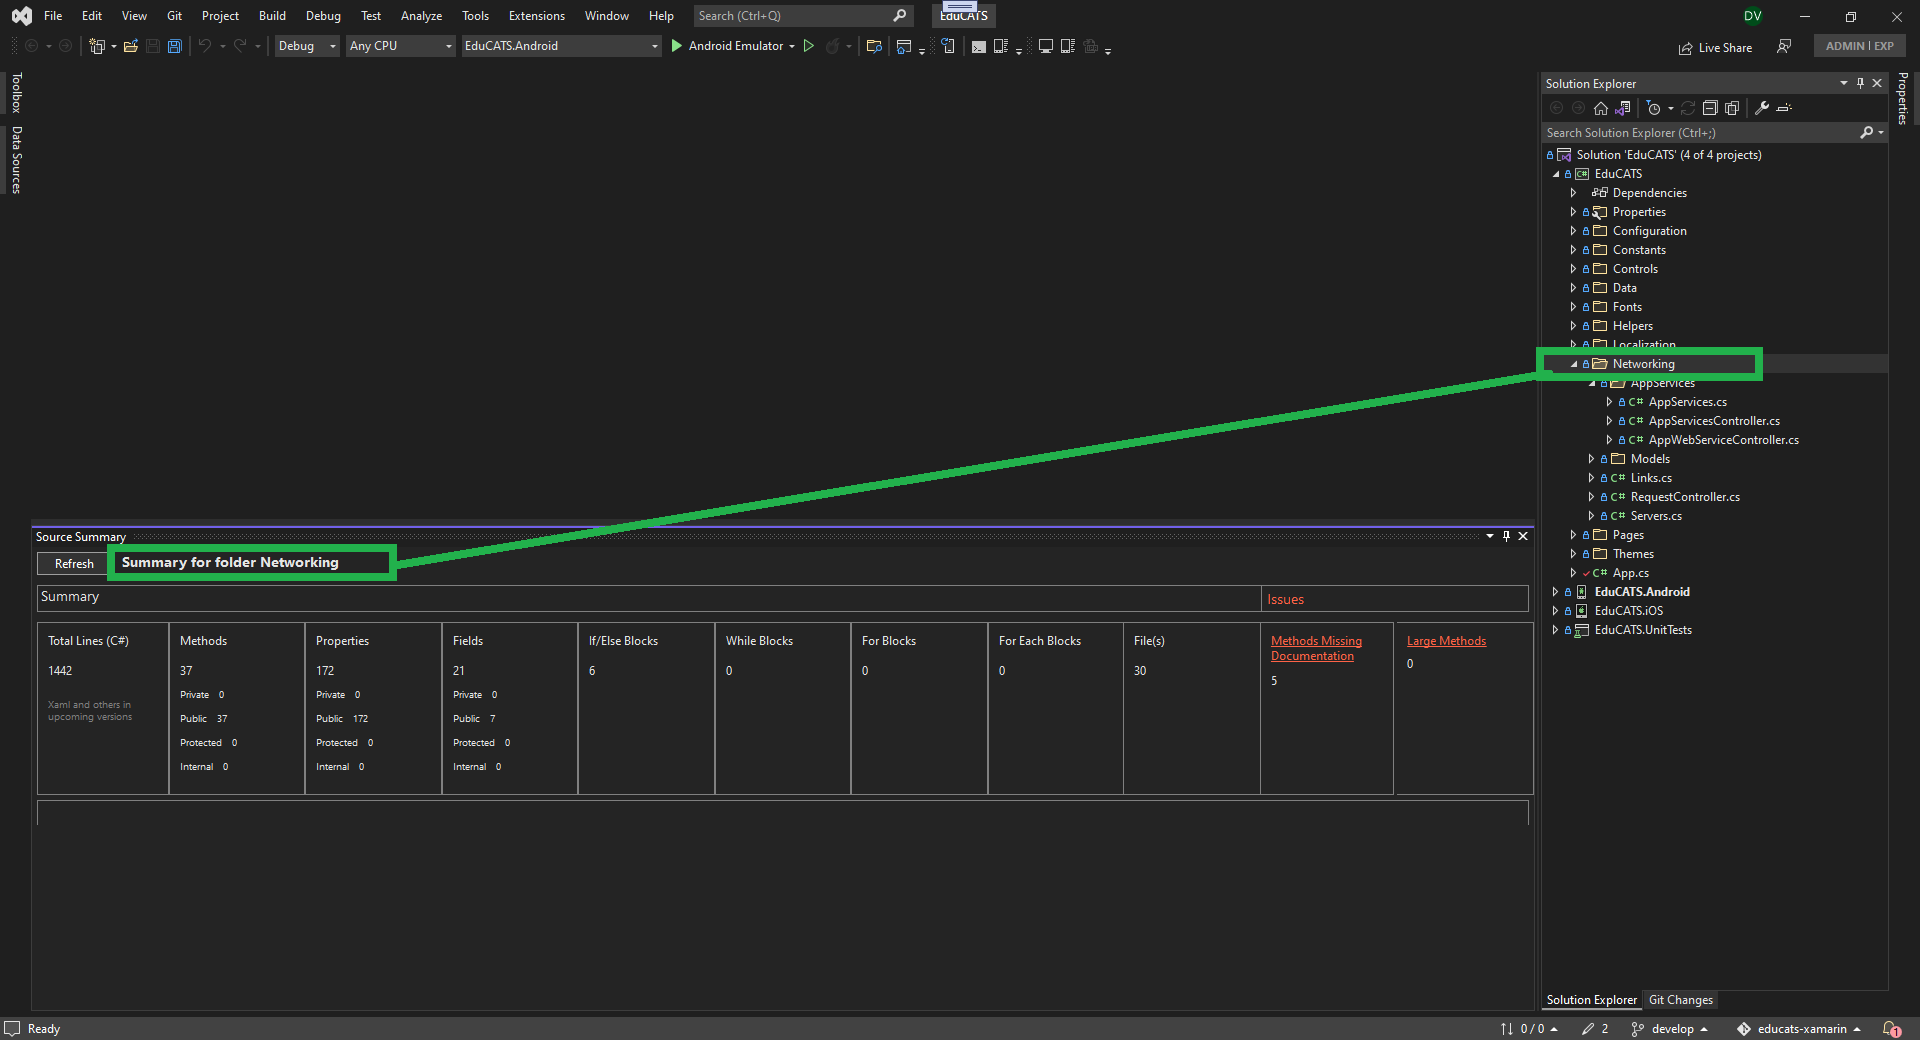Click Collapse All icon in Solution Explorer
The height and width of the screenshot is (1040, 1920).
[x=1710, y=108]
